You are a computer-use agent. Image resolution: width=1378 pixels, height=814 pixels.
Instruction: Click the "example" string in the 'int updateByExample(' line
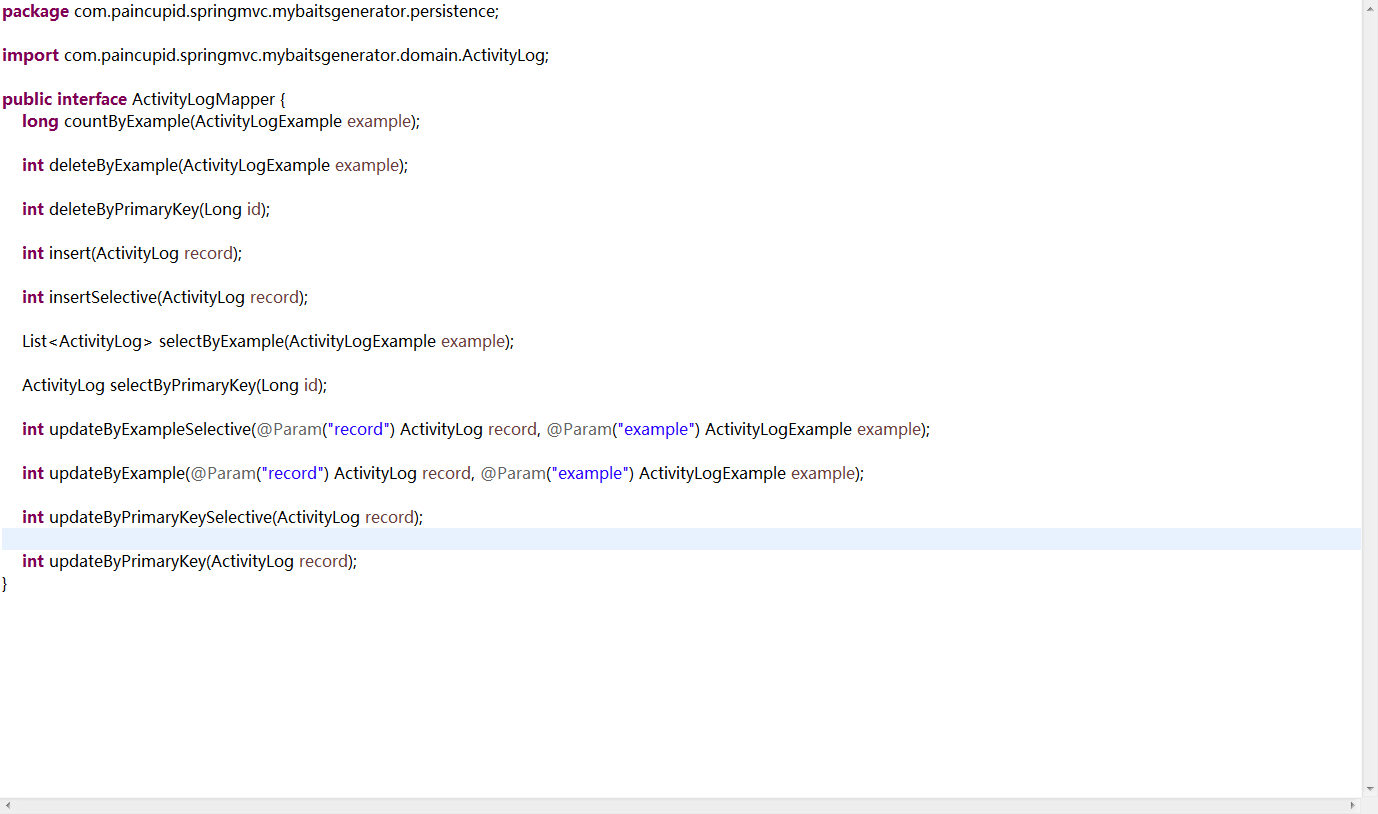pyautogui.click(x=591, y=474)
